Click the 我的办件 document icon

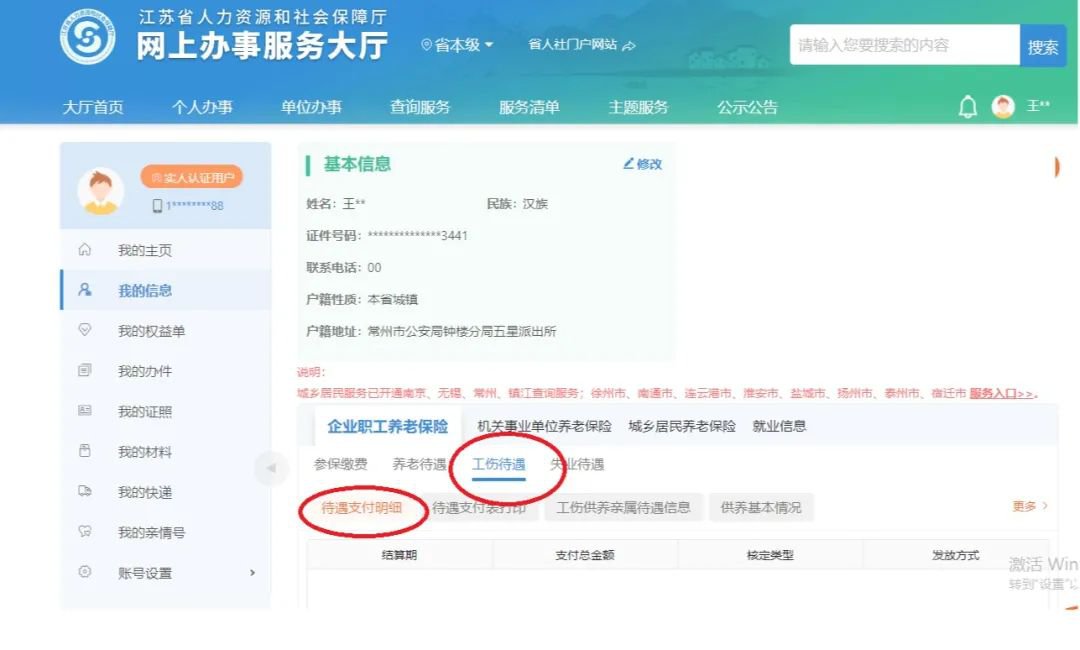click(85, 371)
